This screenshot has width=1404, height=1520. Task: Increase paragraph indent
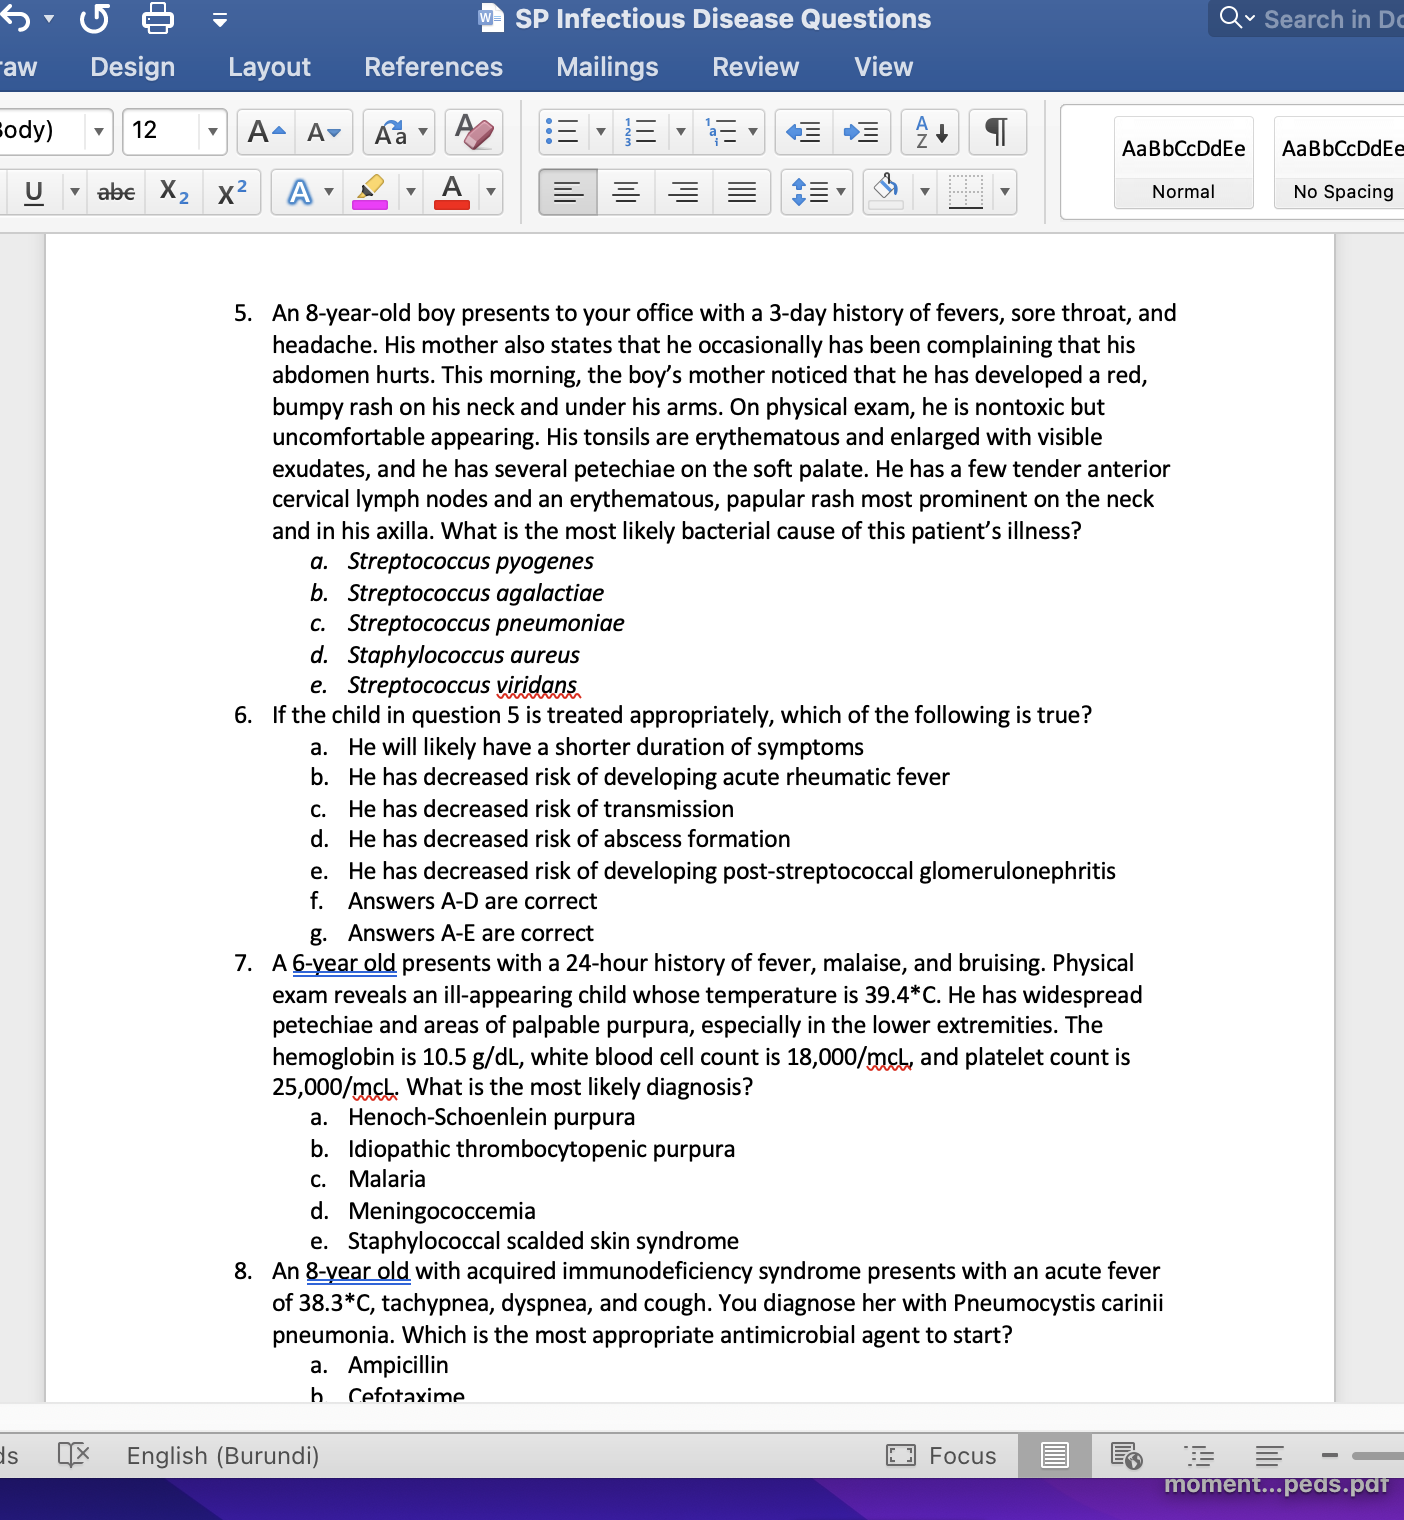click(861, 132)
